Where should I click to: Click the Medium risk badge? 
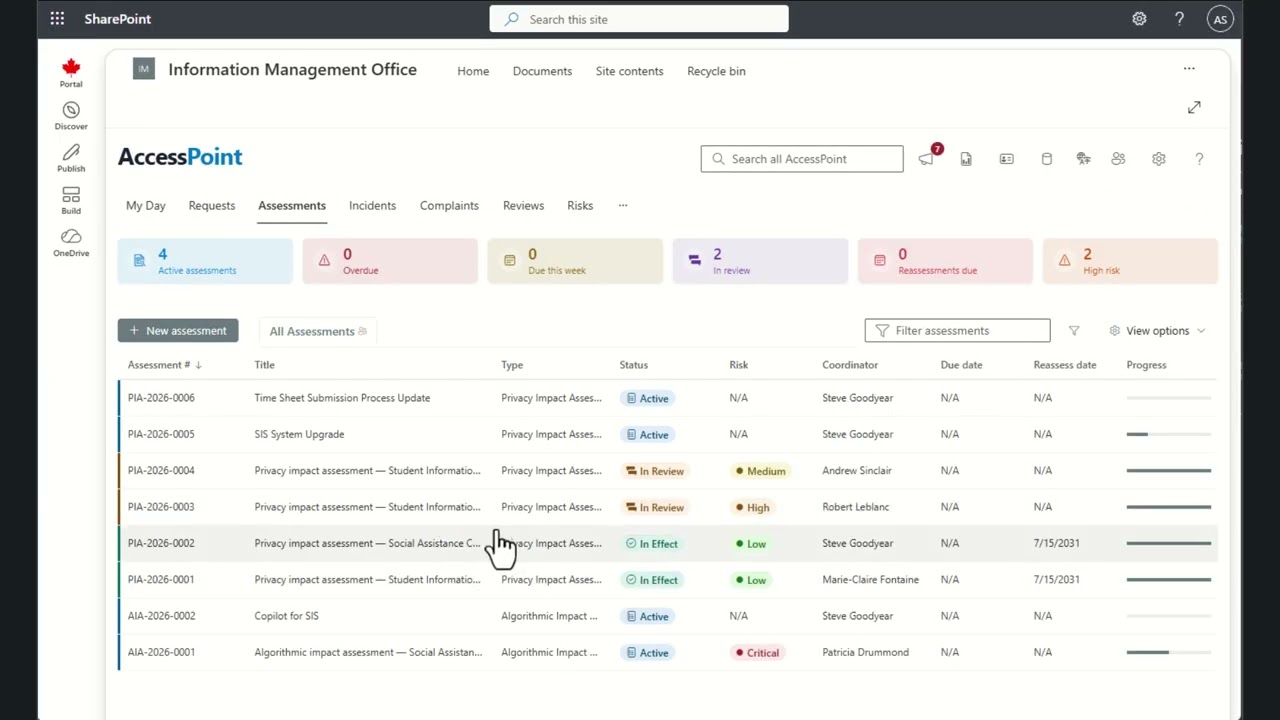coord(761,471)
